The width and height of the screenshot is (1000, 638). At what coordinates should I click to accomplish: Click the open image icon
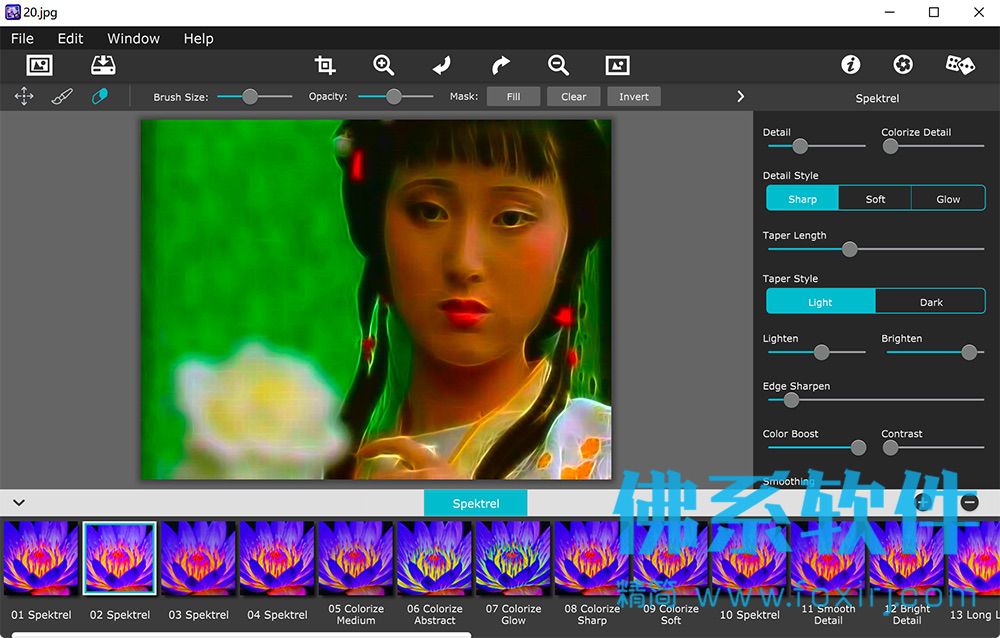[x=40, y=65]
